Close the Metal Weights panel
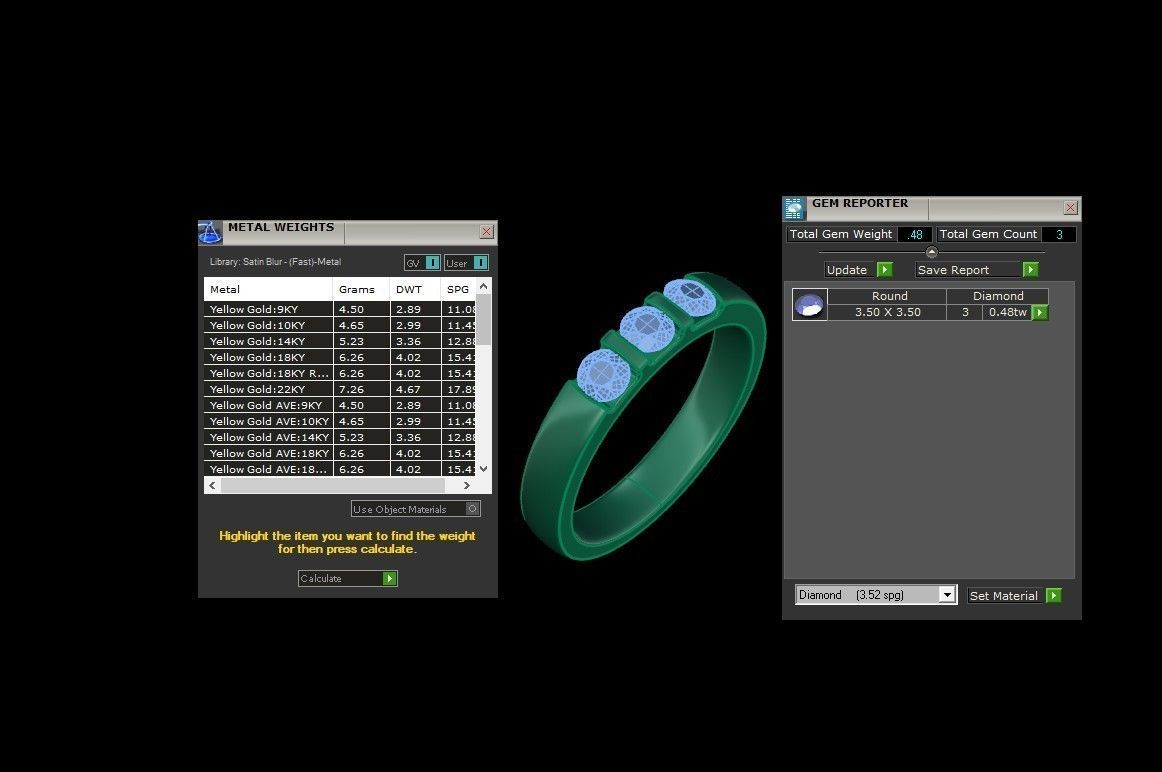1162x772 pixels. click(x=487, y=232)
